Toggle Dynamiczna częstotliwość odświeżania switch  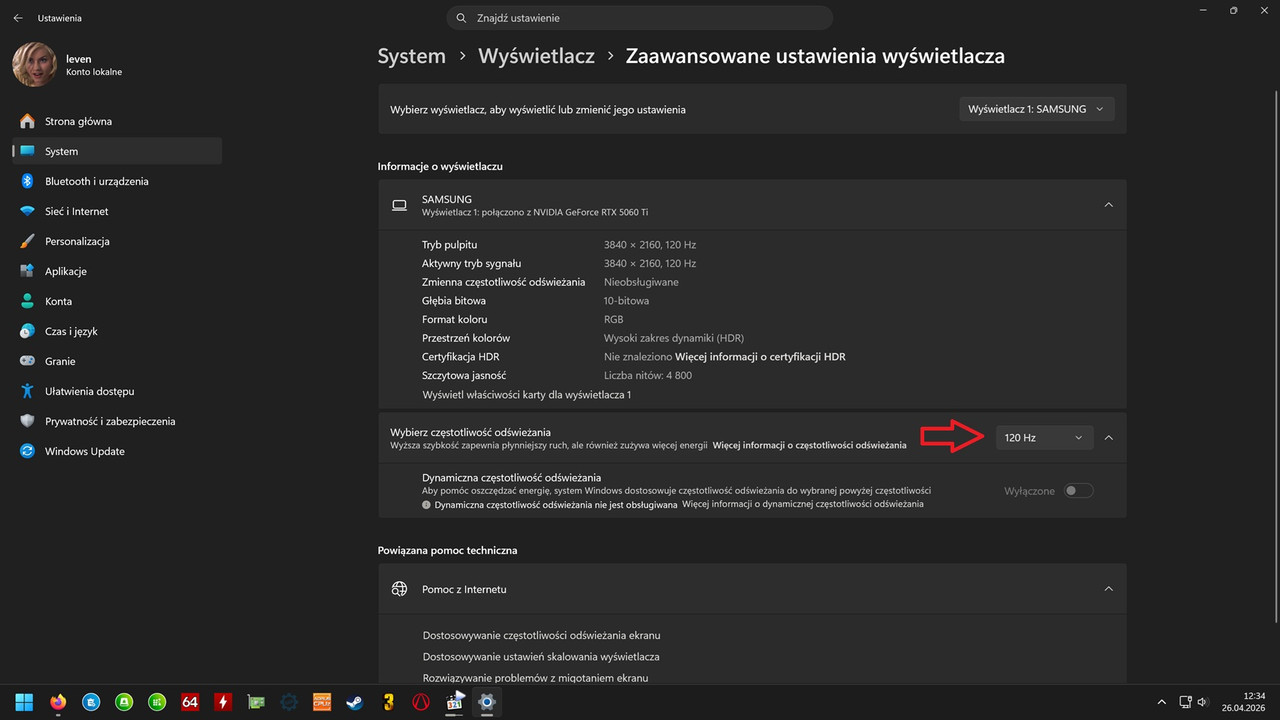[1078, 491]
